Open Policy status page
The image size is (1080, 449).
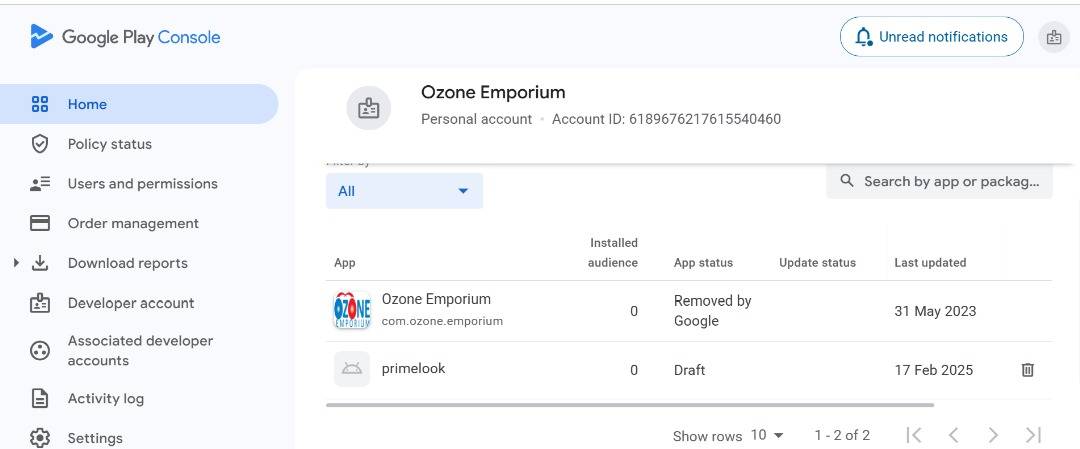pyautogui.click(x=110, y=144)
